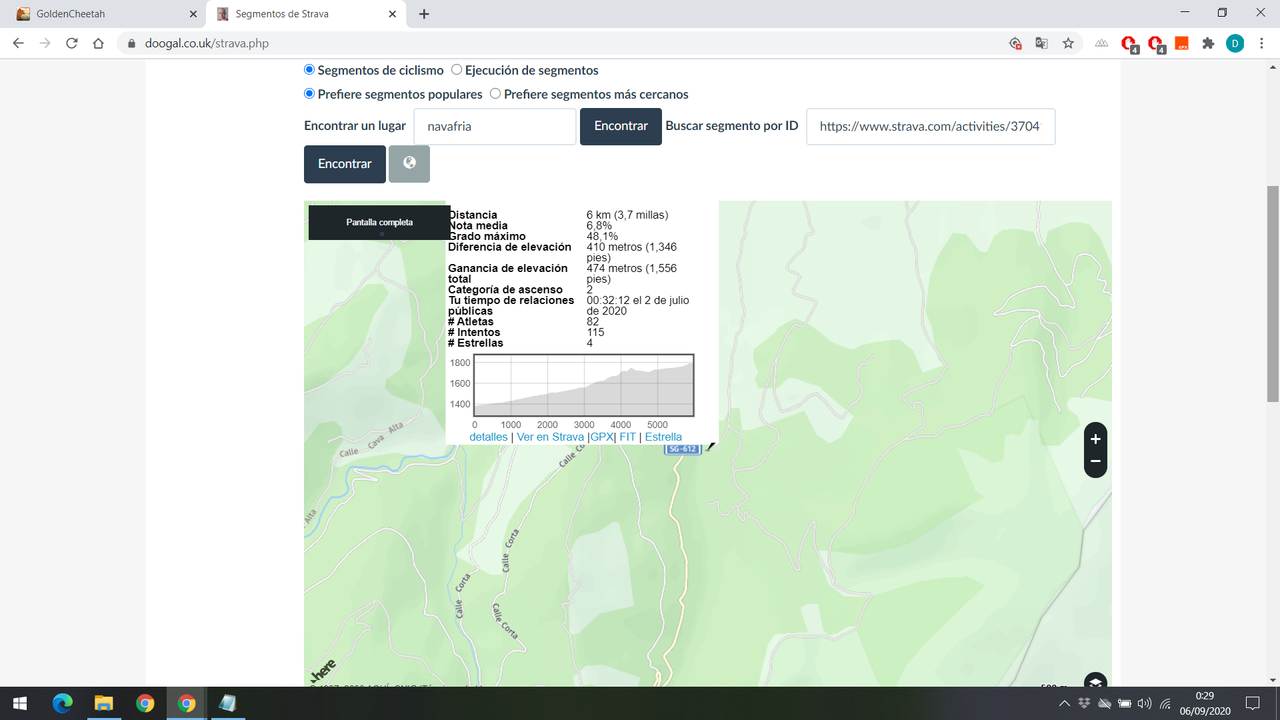Image resolution: width=1280 pixels, height=720 pixels.
Task: Open Chrome three-dot menu
Action: point(1262,43)
